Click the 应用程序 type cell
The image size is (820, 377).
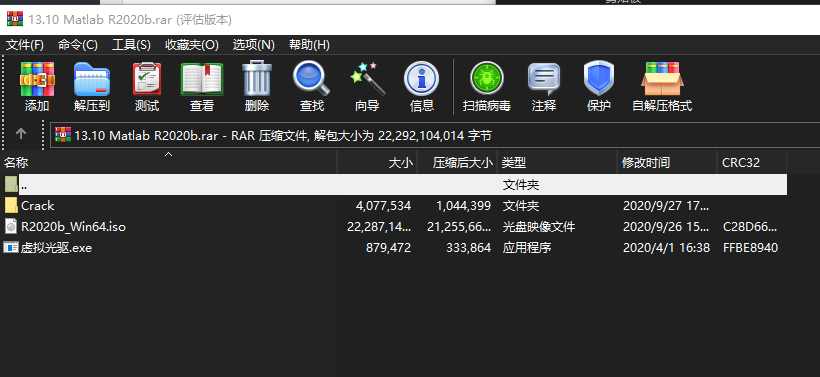click(x=527, y=247)
